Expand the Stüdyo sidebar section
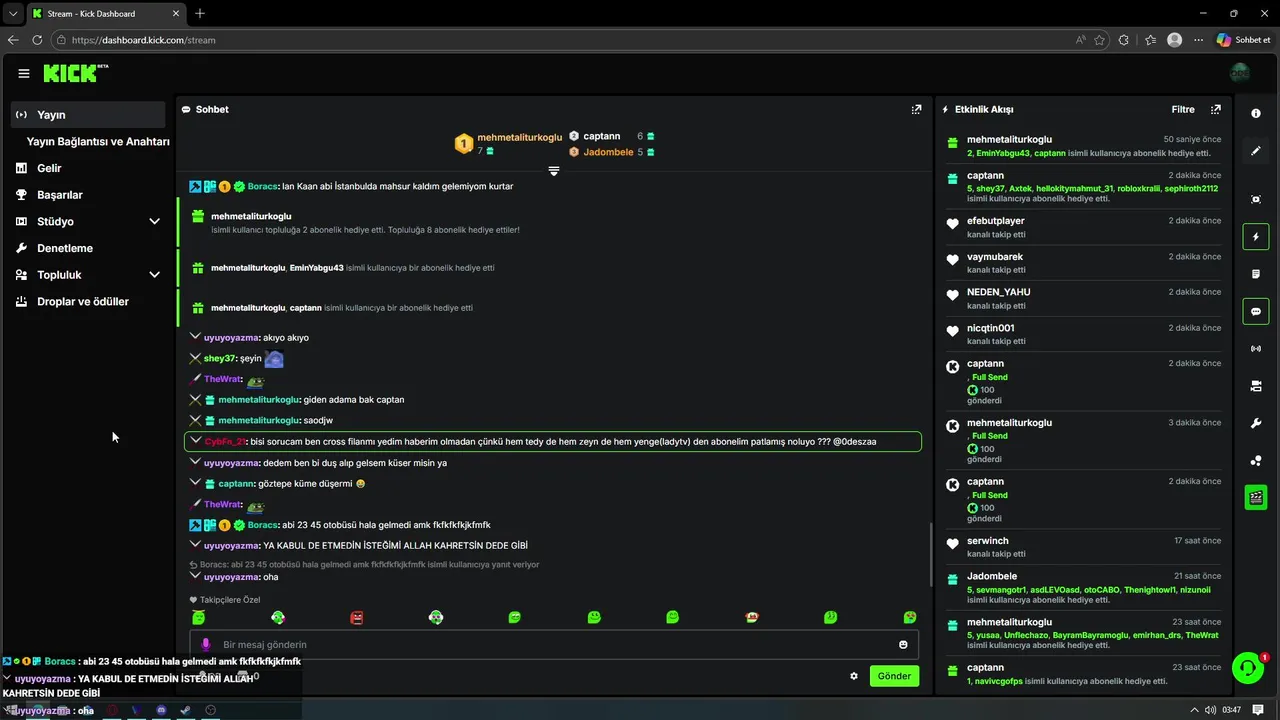The height and width of the screenshot is (720, 1280). 154,221
